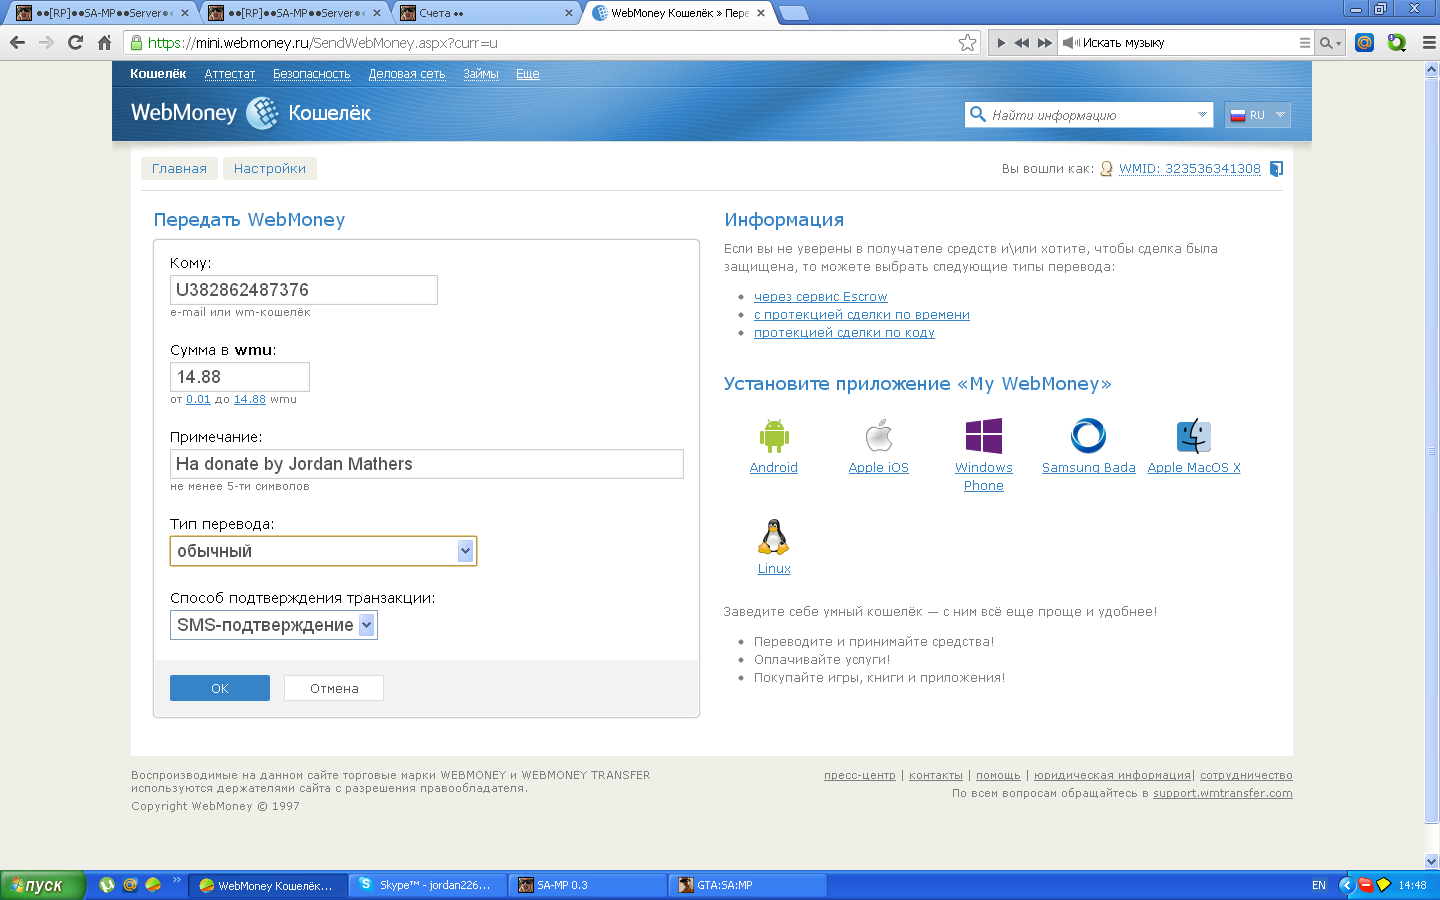Click the Samsung Bada icon
This screenshot has width=1440, height=900.
(x=1089, y=436)
